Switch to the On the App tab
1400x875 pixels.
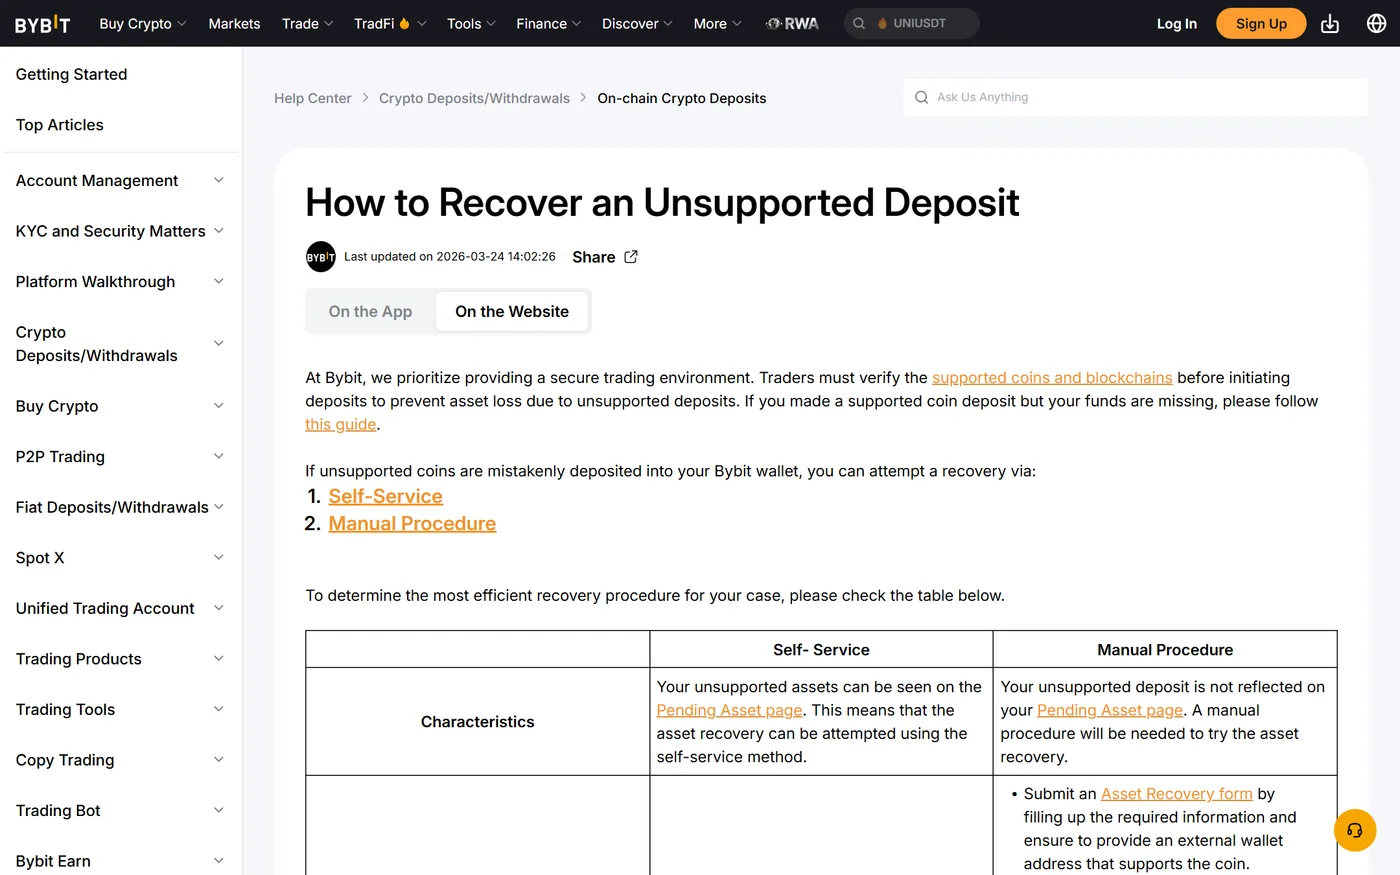coord(370,312)
